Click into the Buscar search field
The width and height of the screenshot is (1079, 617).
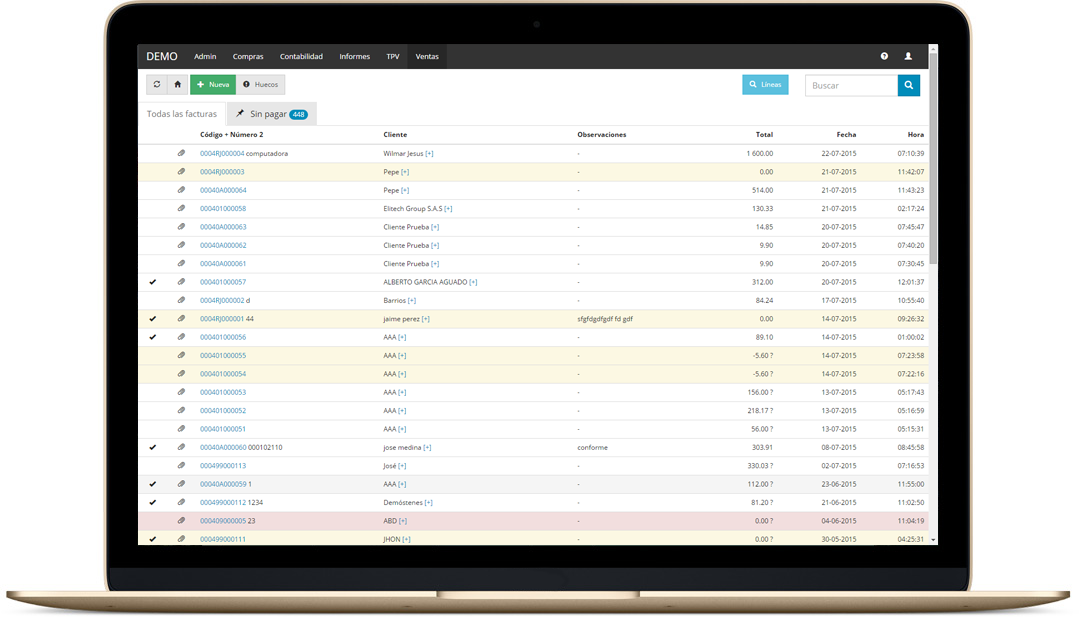coord(851,85)
